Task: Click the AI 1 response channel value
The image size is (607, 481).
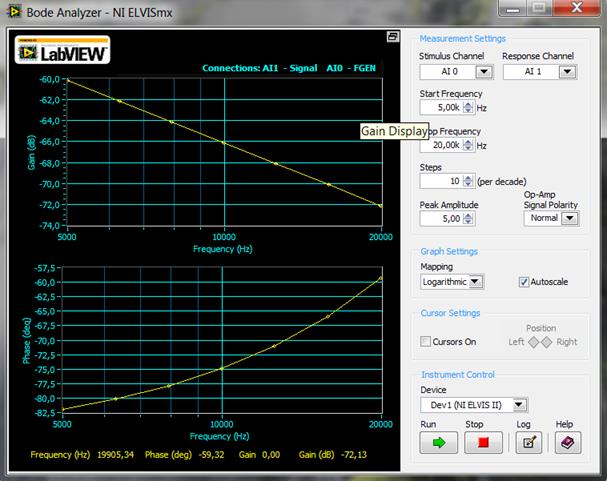Action: 532,72
